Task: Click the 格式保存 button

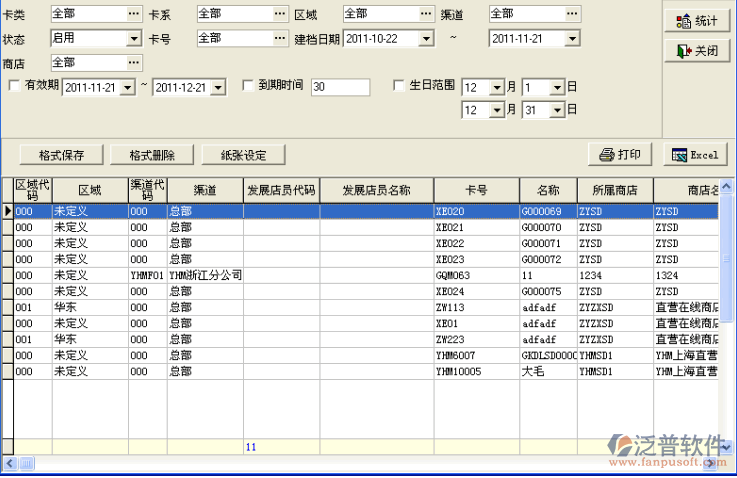Action: (61, 155)
